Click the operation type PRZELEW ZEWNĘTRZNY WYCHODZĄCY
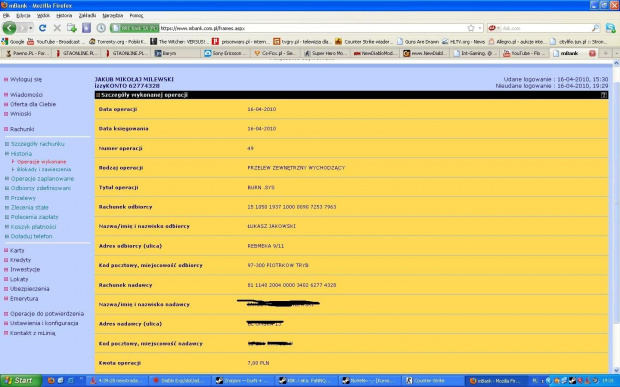Viewport: 620px width, 387px height. [x=296, y=168]
